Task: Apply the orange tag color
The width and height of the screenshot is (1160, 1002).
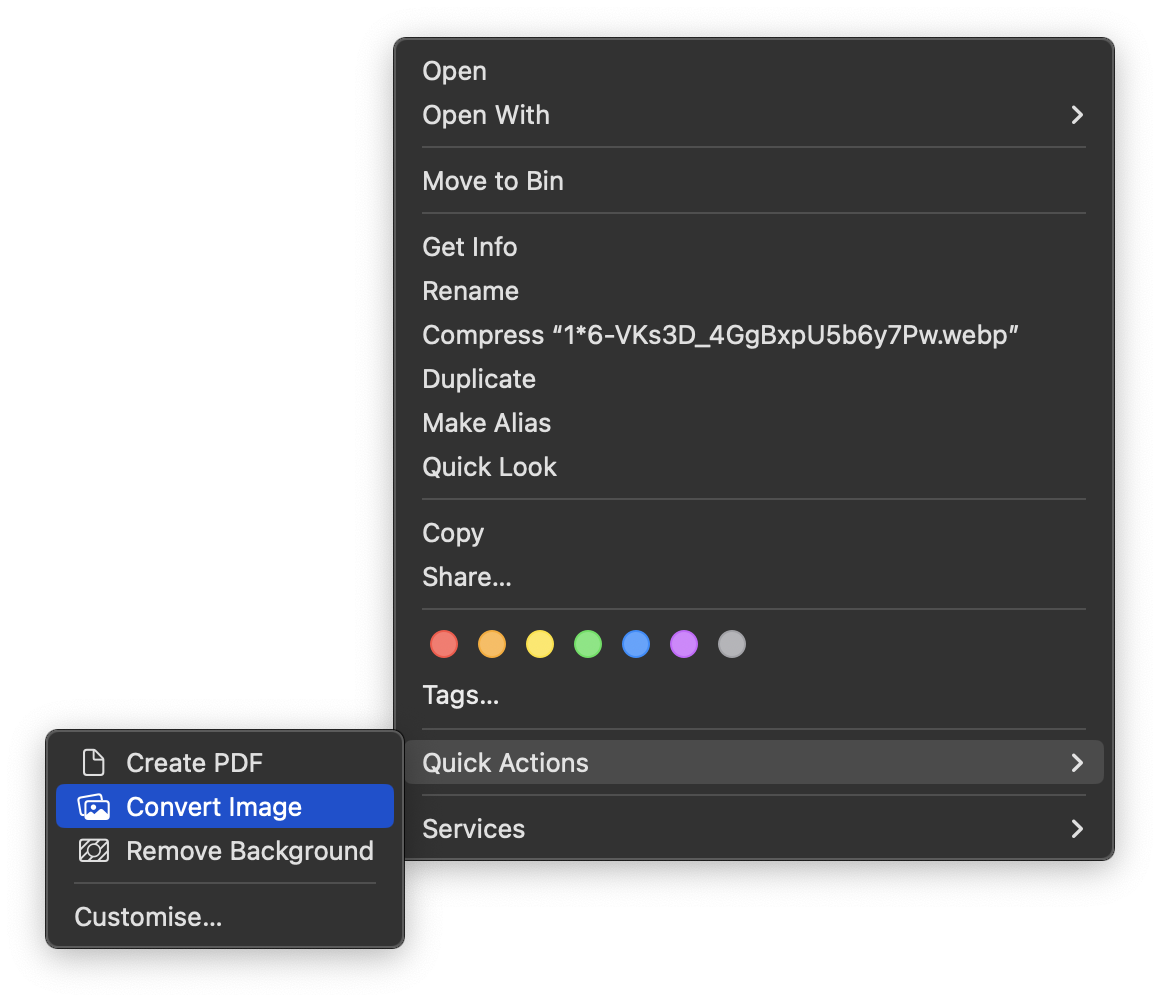Action: pos(492,644)
